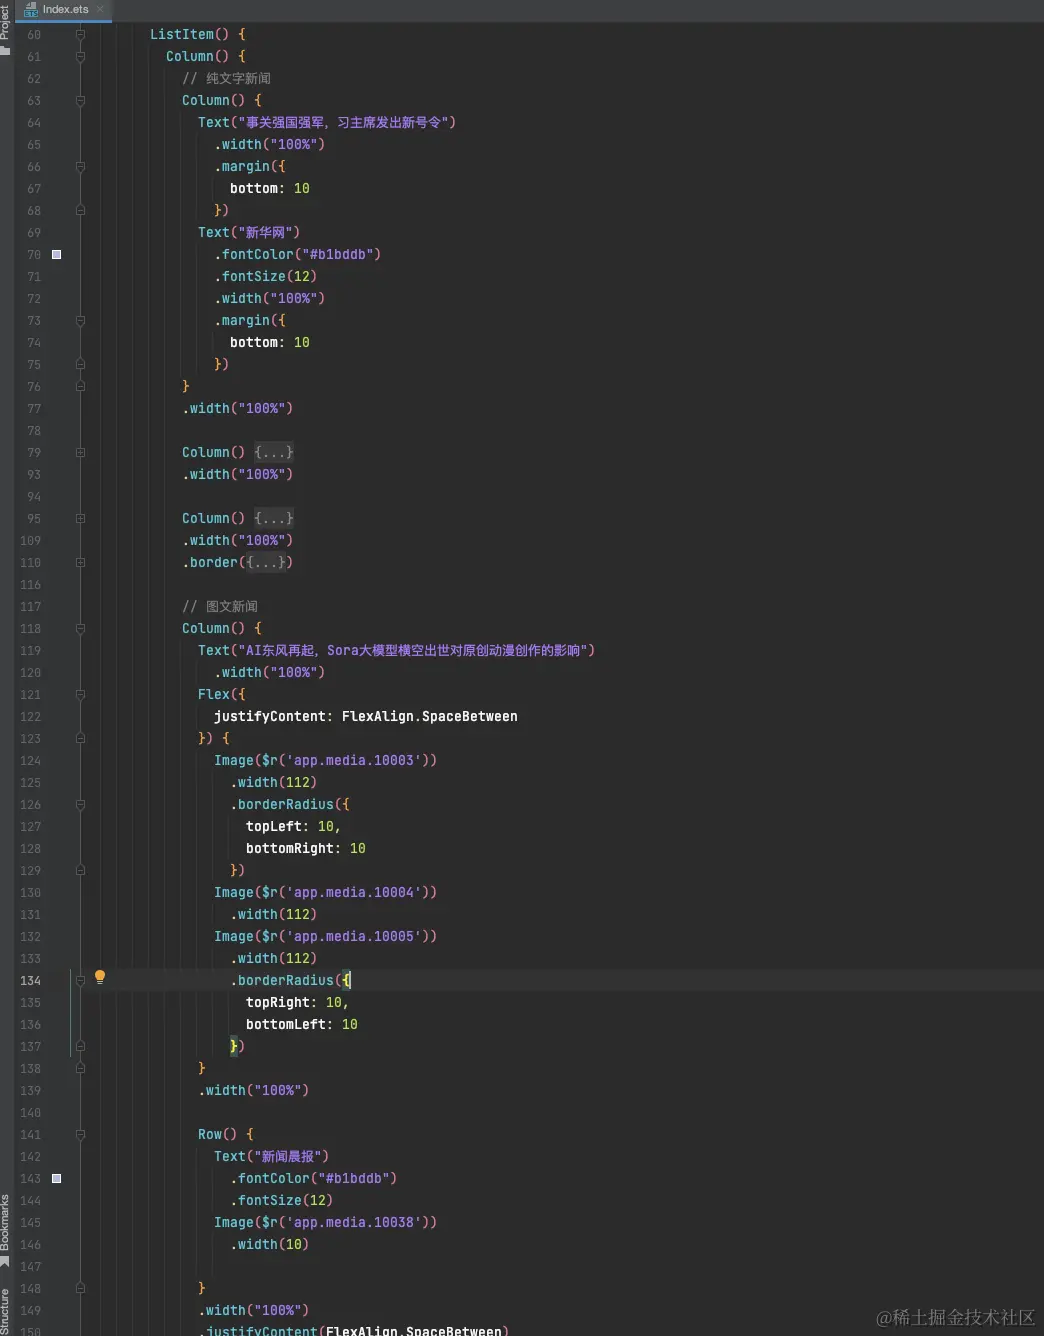Select the Index.ets file tab
Screen dimensions: 1044x1336
point(65,9)
